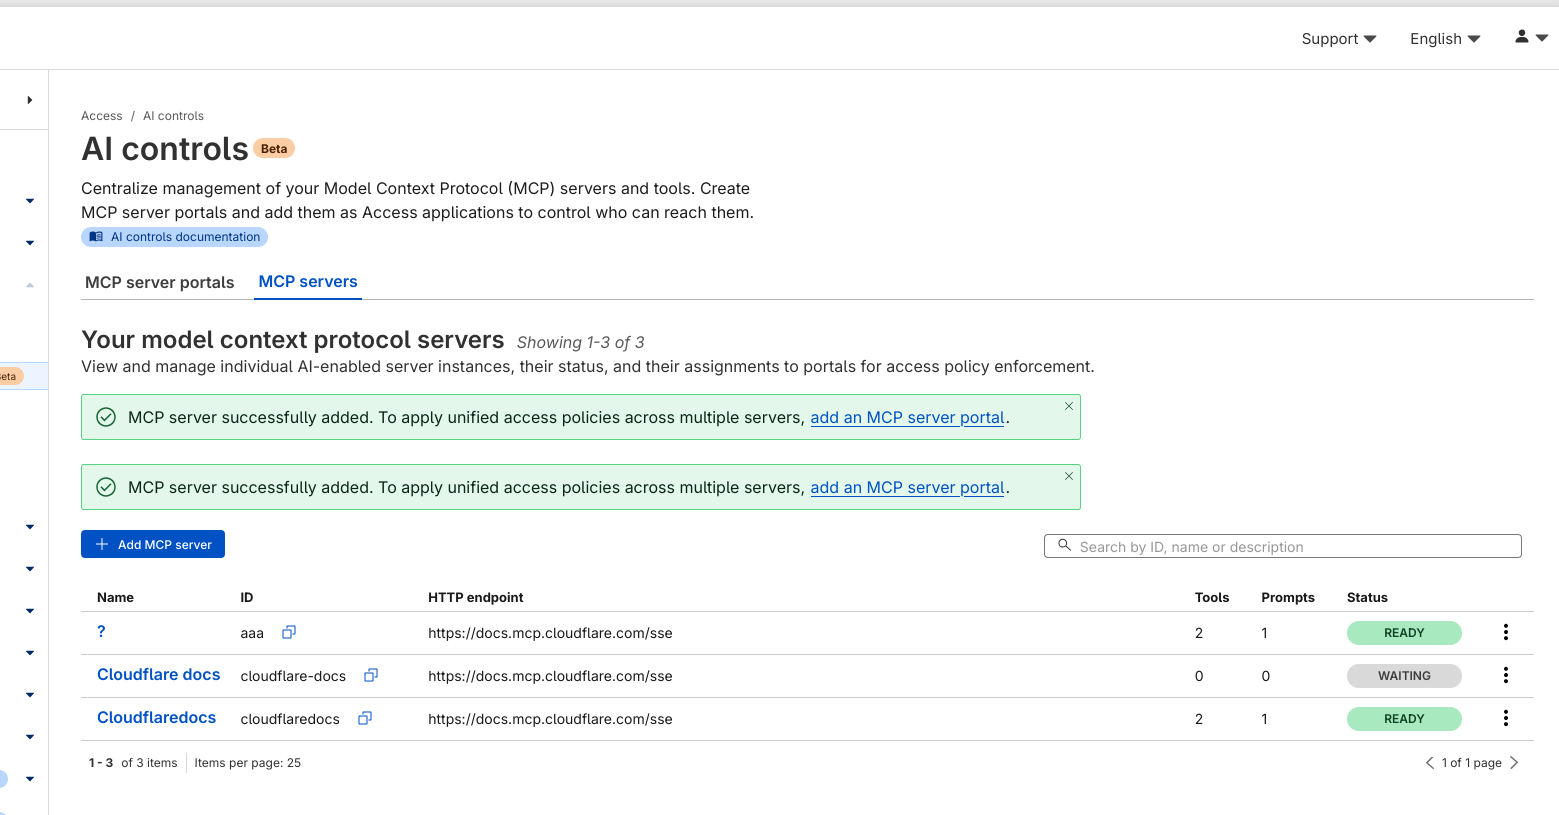Select the MCP servers tab
The width and height of the screenshot is (1559, 815).
[308, 282]
